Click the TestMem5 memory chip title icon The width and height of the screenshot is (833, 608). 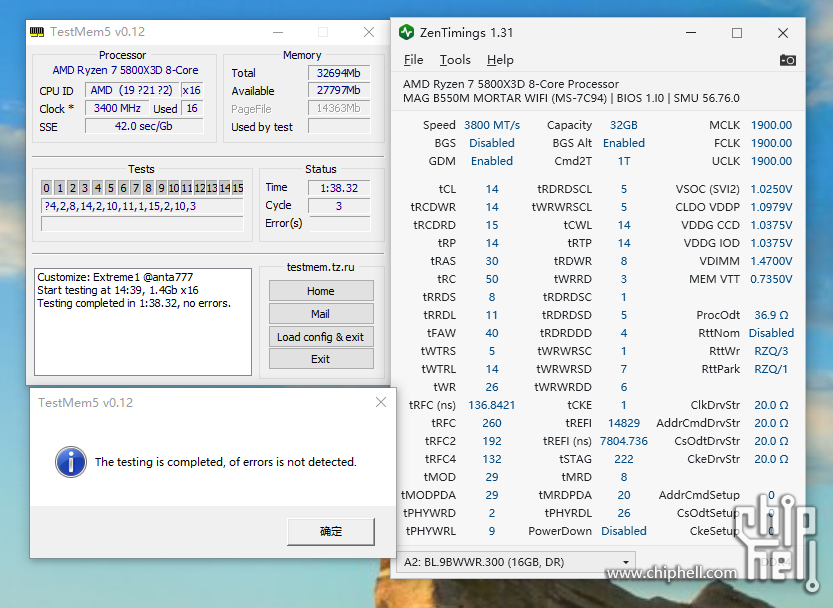pyautogui.click(x=37, y=32)
